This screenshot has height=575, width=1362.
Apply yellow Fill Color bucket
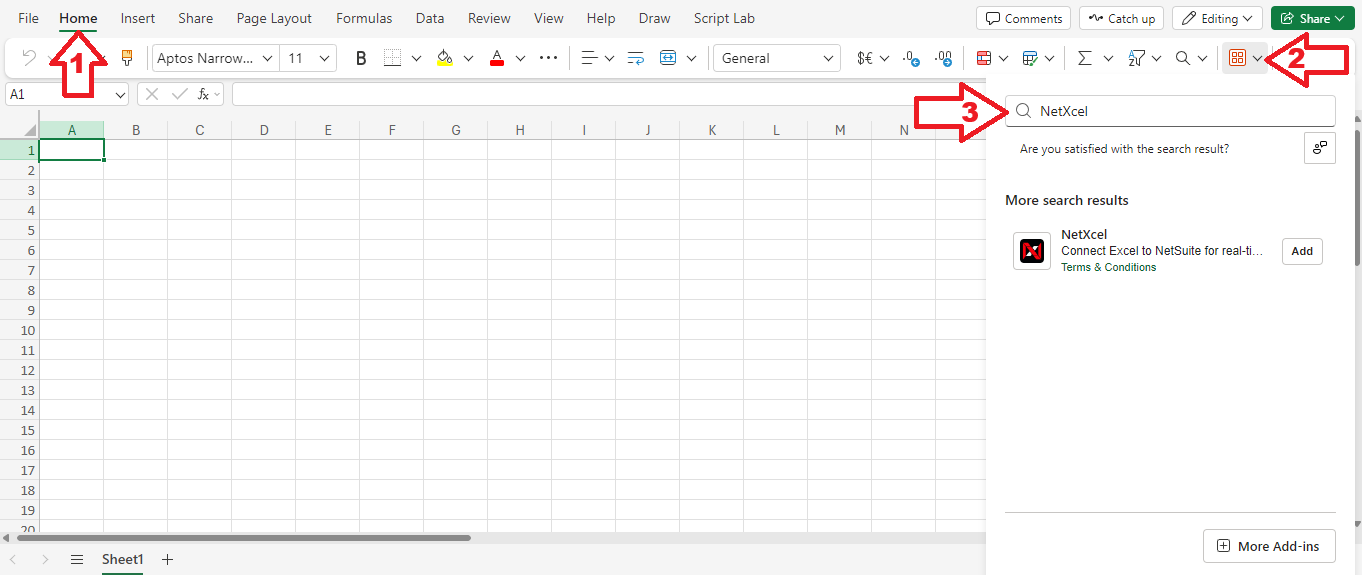tap(445, 58)
